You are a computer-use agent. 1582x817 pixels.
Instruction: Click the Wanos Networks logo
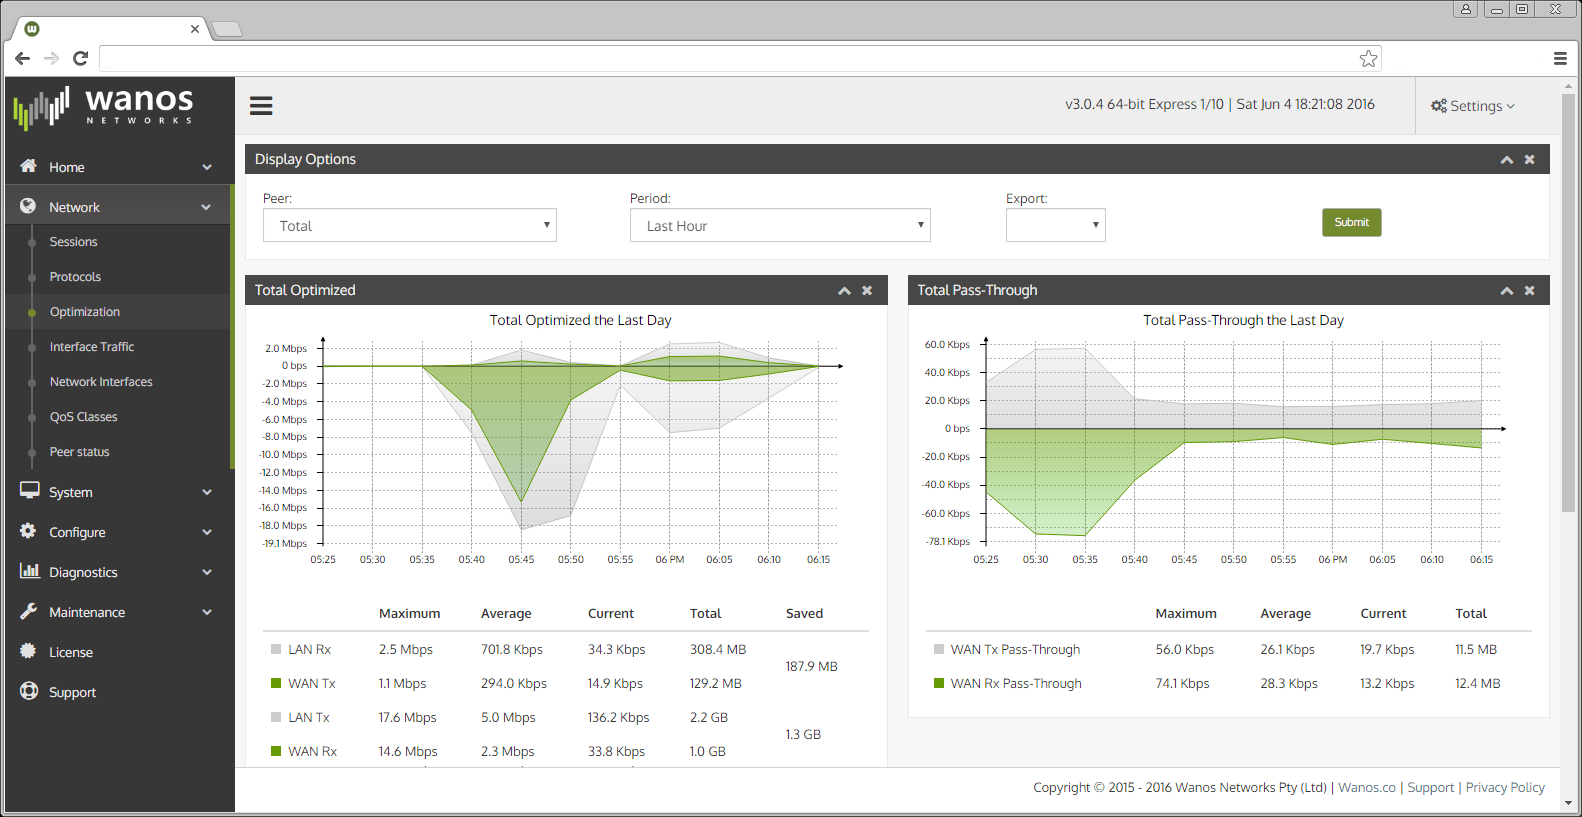[103, 107]
